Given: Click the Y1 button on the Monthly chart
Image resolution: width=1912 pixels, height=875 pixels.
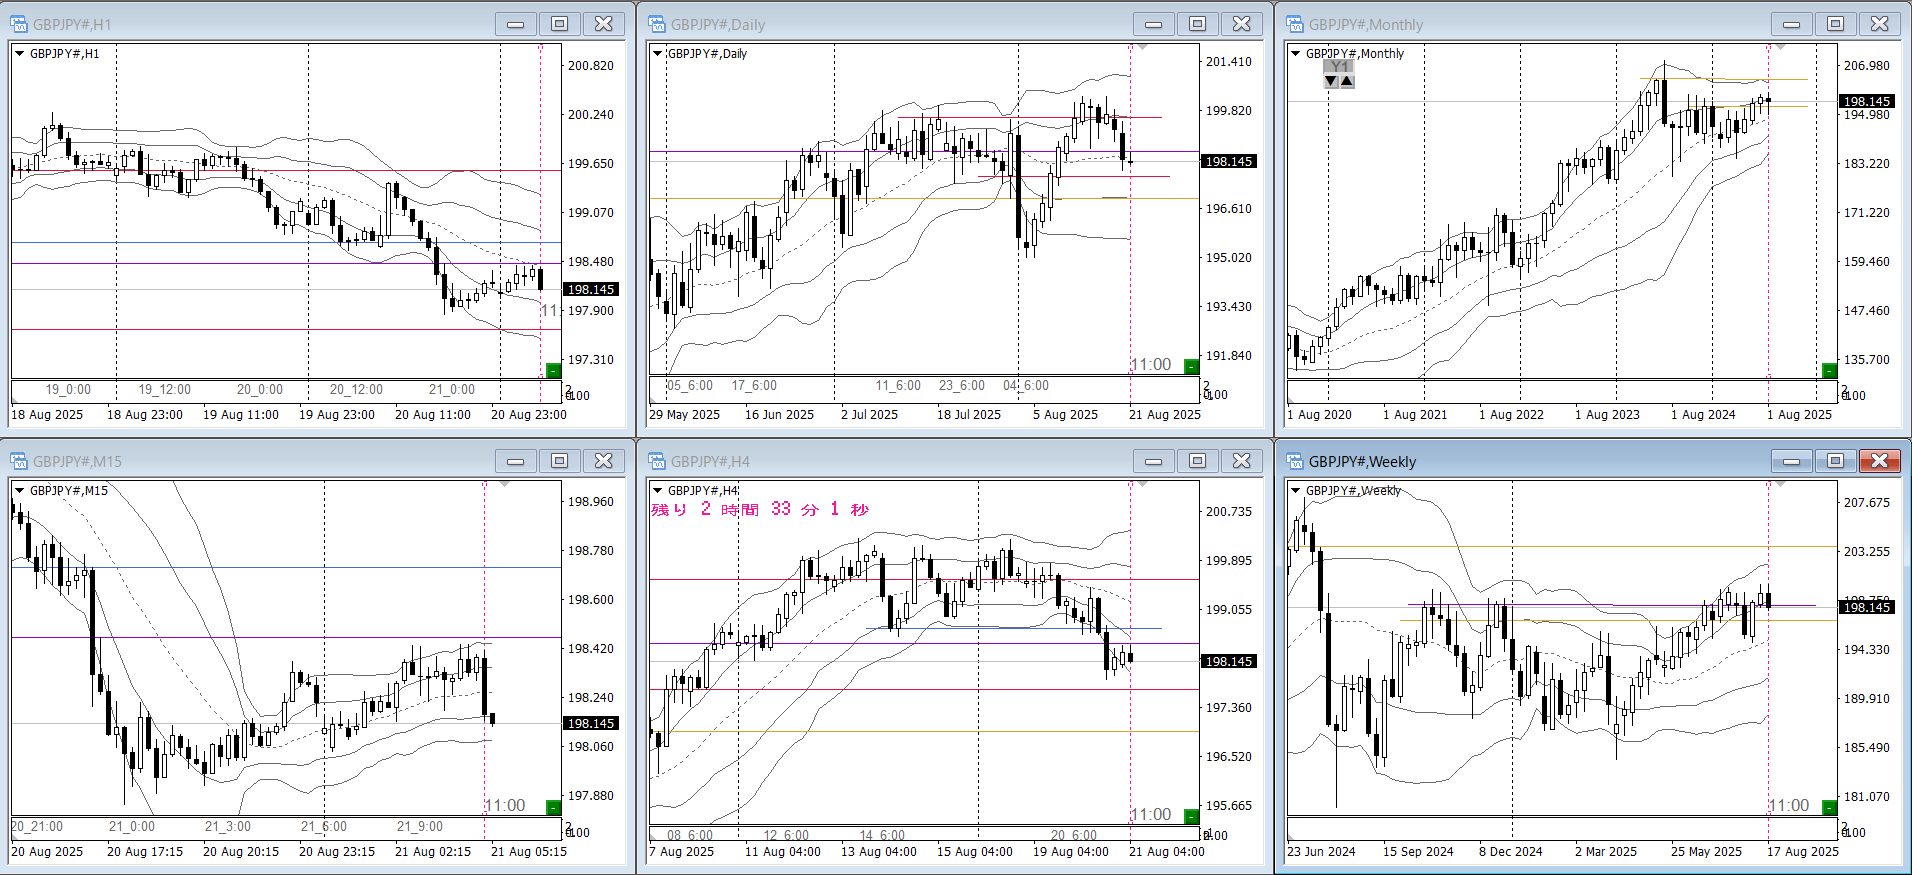Looking at the screenshot, I should pyautogui.click(x=1339, y=67).
